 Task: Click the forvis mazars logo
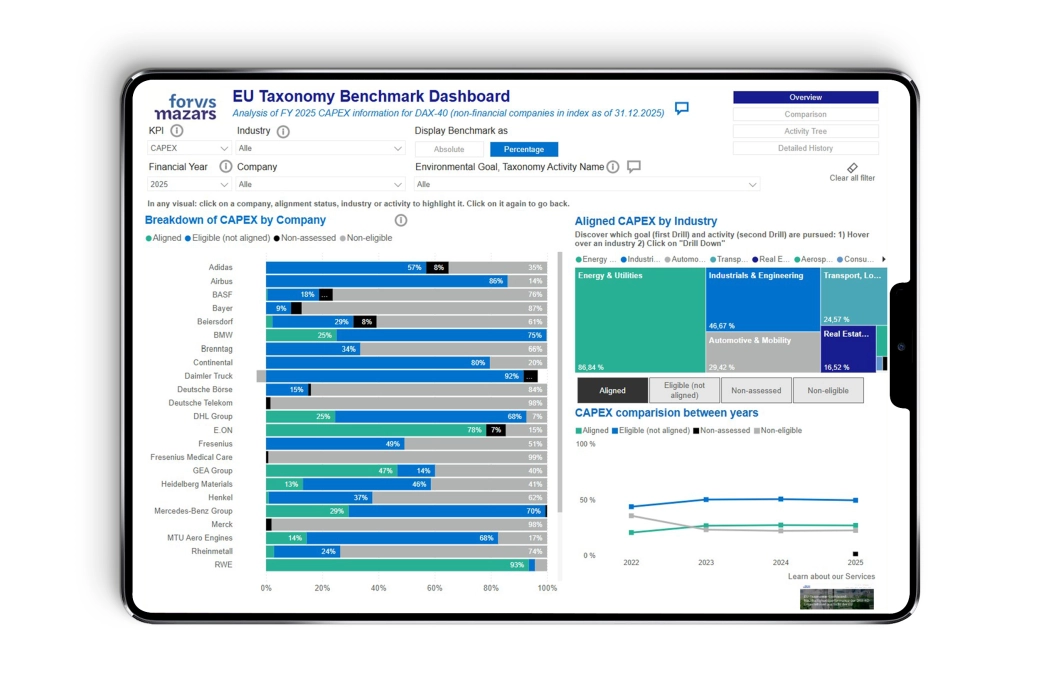186,107
